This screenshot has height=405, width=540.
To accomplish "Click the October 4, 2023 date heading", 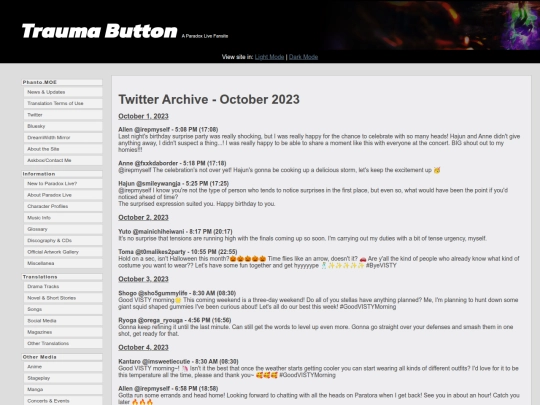I will click(x=143, y=347).
